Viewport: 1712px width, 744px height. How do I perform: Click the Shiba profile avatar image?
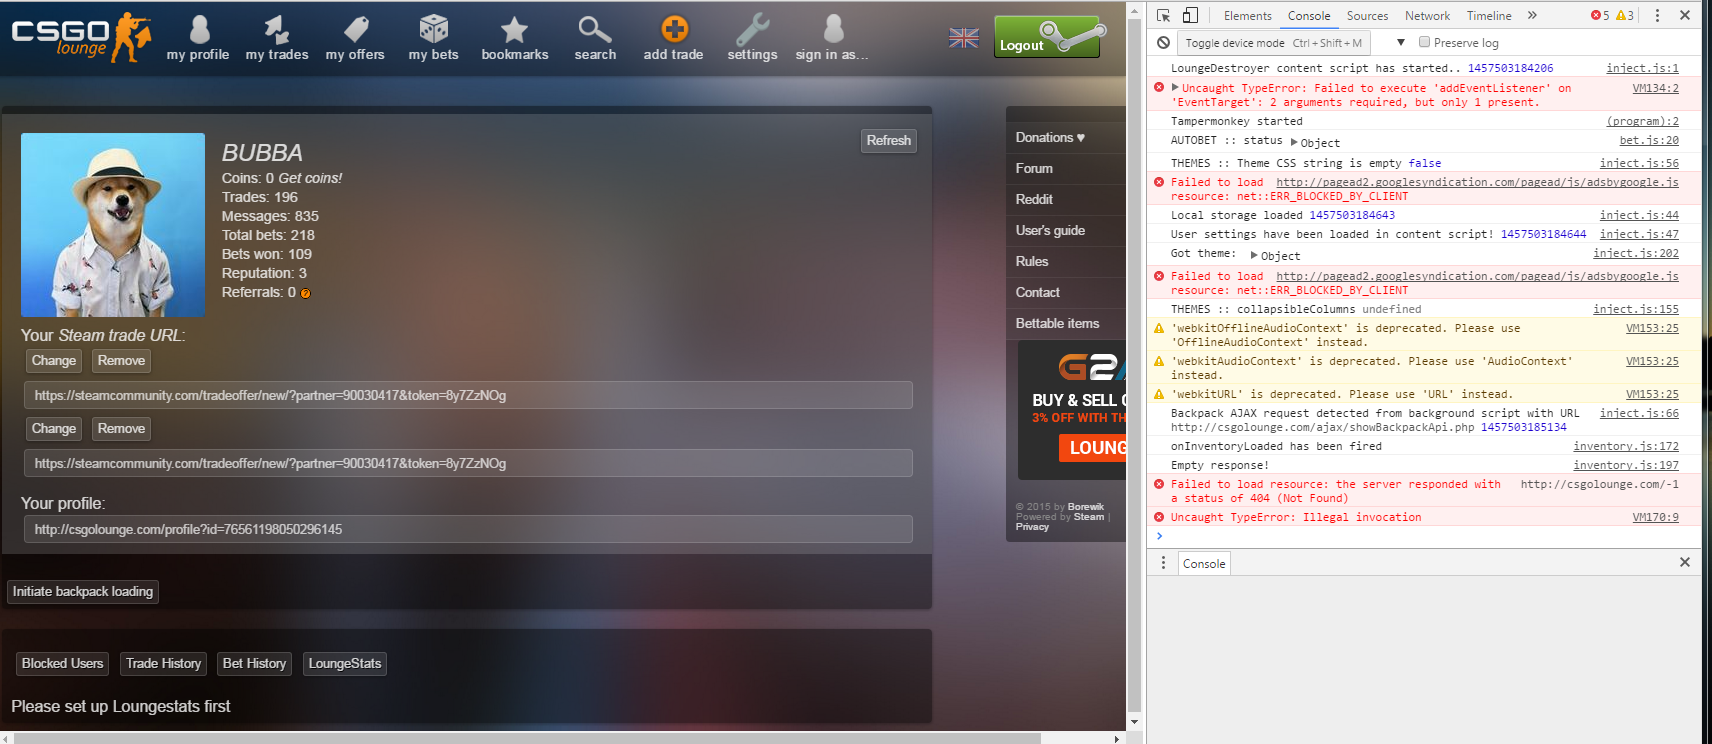coord(113,225)
